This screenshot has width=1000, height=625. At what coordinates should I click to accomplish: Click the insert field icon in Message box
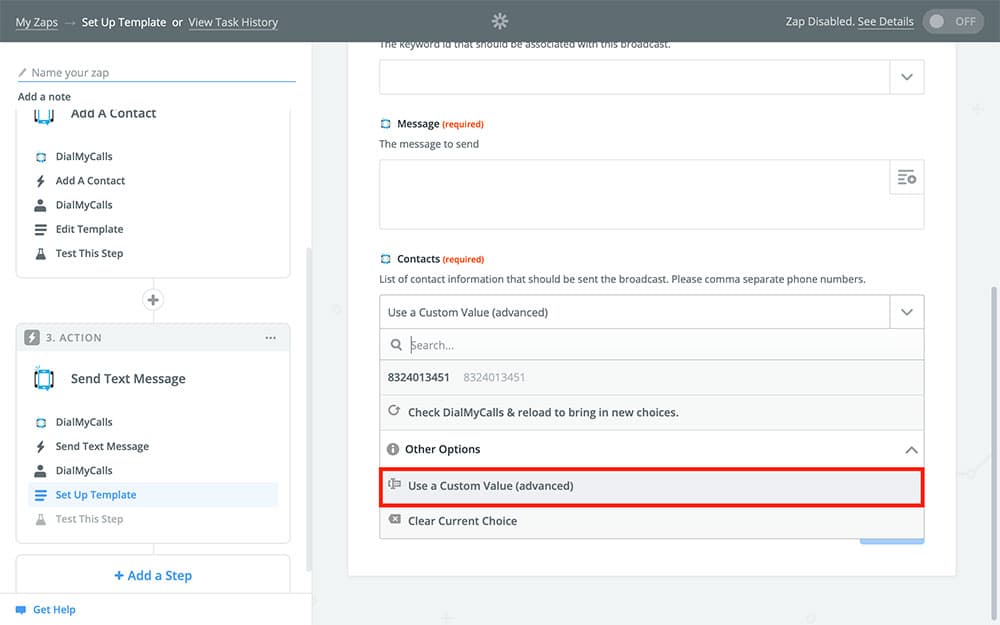[906, 177]
